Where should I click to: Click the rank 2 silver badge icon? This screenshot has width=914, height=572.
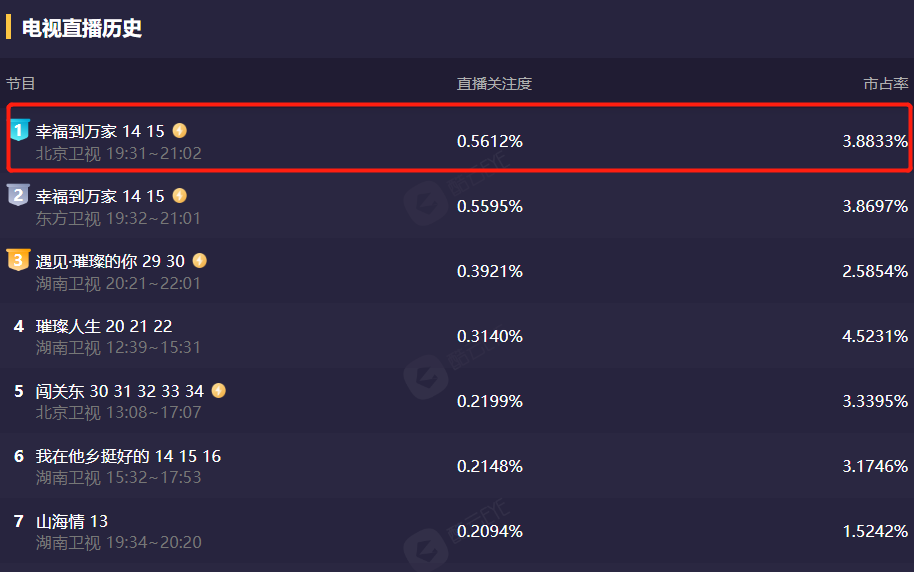19,195
